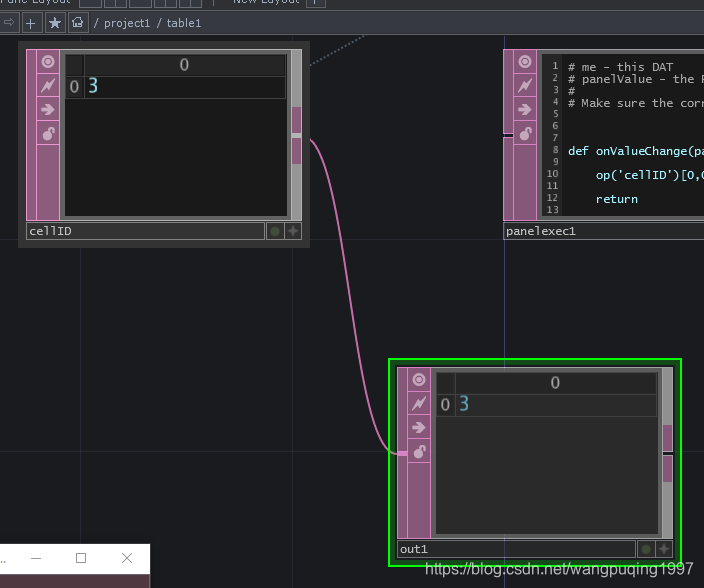Image resolution: width=704 pixels, height=588 pixels.
Task: Toggle the arrow bypass flag on out1
Action: pos(419,427)
